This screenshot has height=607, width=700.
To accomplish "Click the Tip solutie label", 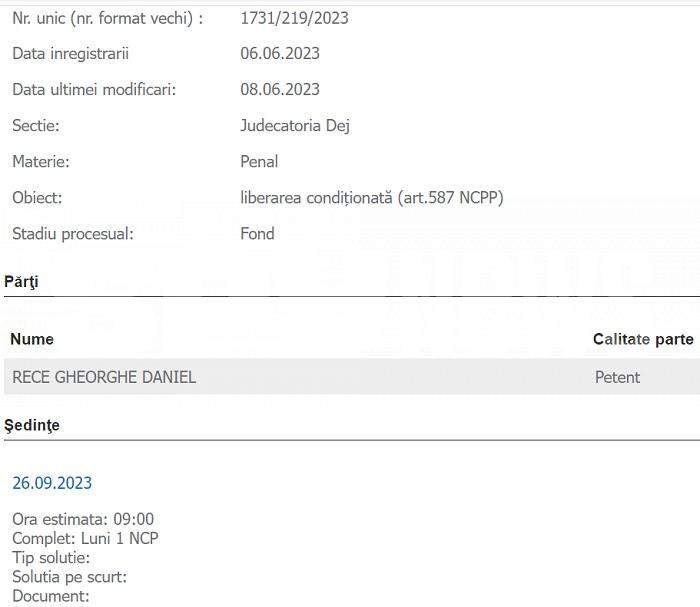I will point(51,558).
